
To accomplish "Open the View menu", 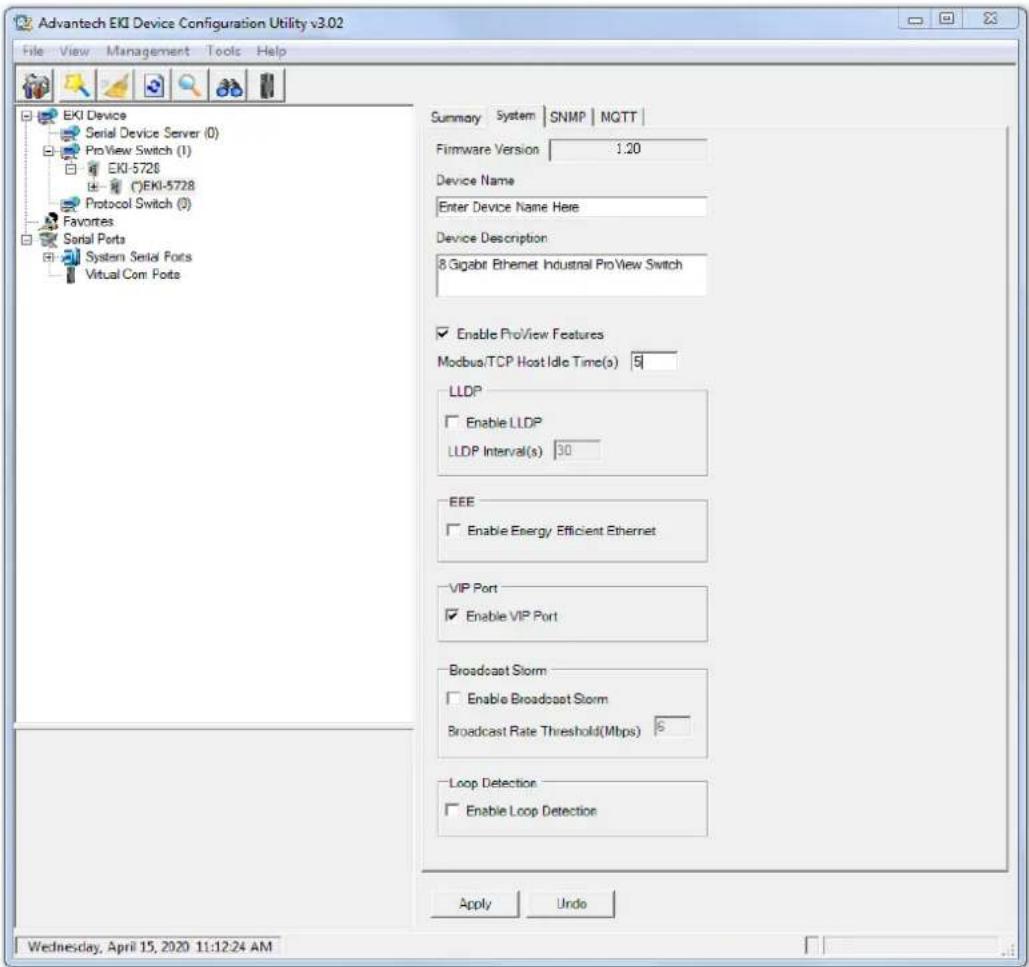I will pos(74,51).
